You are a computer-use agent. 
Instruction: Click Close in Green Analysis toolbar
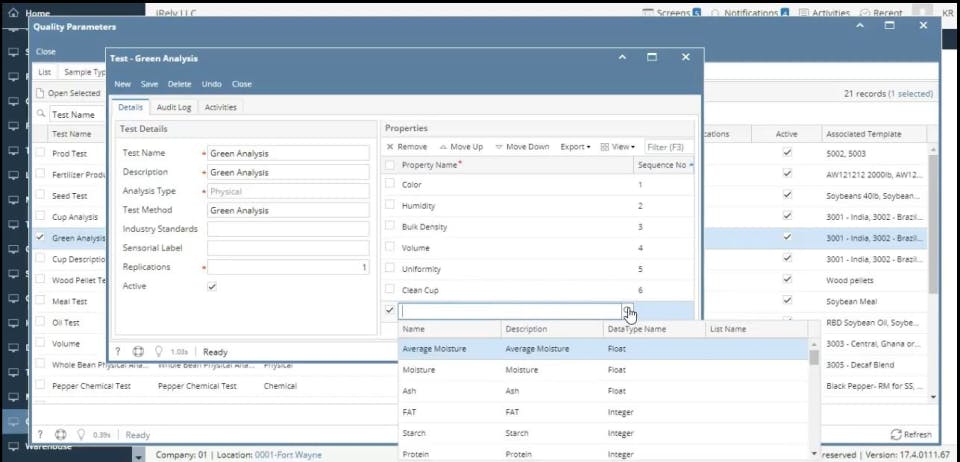coord(242,84)
